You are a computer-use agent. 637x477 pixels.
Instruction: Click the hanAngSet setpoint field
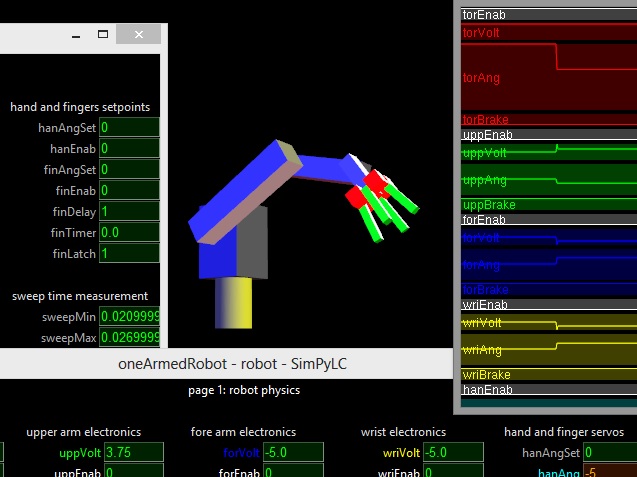129,128
